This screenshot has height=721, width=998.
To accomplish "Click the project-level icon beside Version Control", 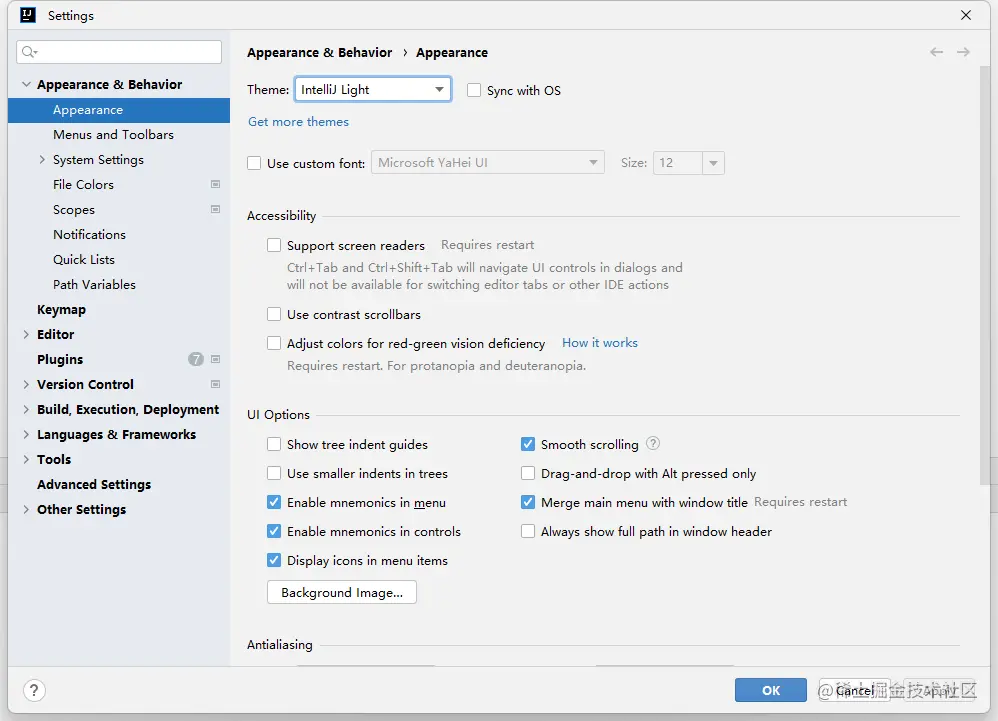I will (216, 384).
